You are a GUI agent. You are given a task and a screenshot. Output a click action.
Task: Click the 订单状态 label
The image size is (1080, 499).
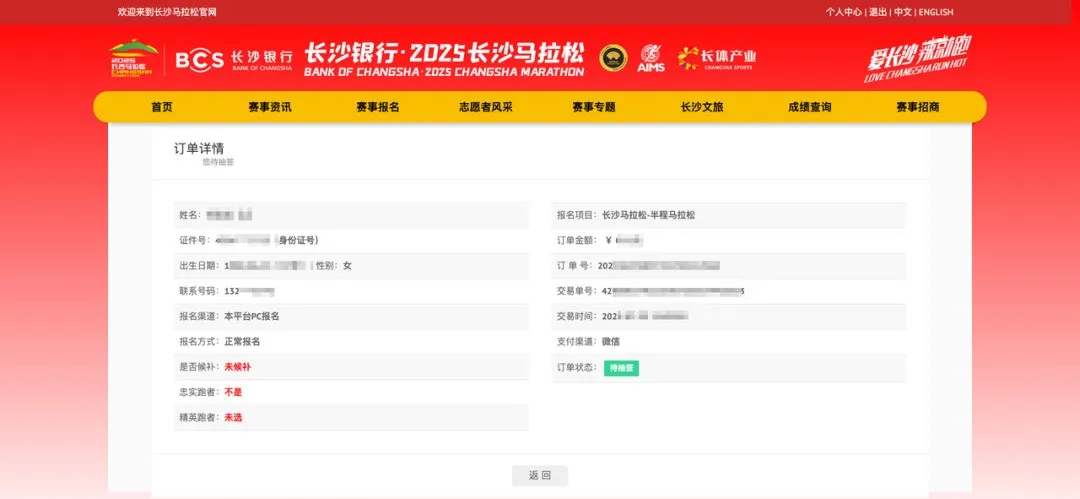577,367
